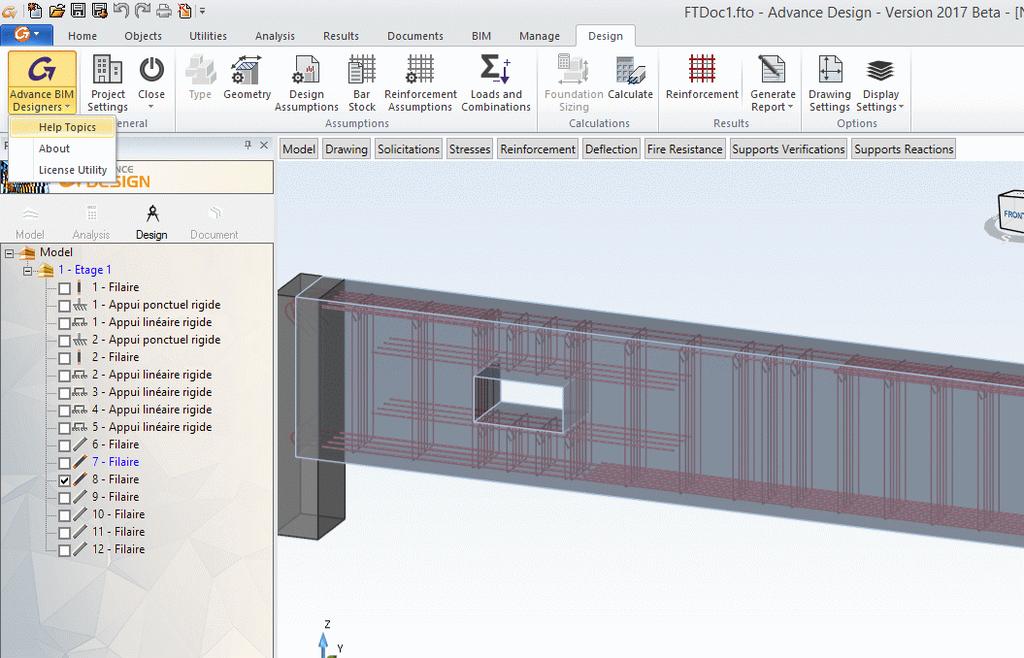Viewport: 1024px width, 658px height.
Task: Open the Reinforcement results tool
Action: (x=702, y=78)
